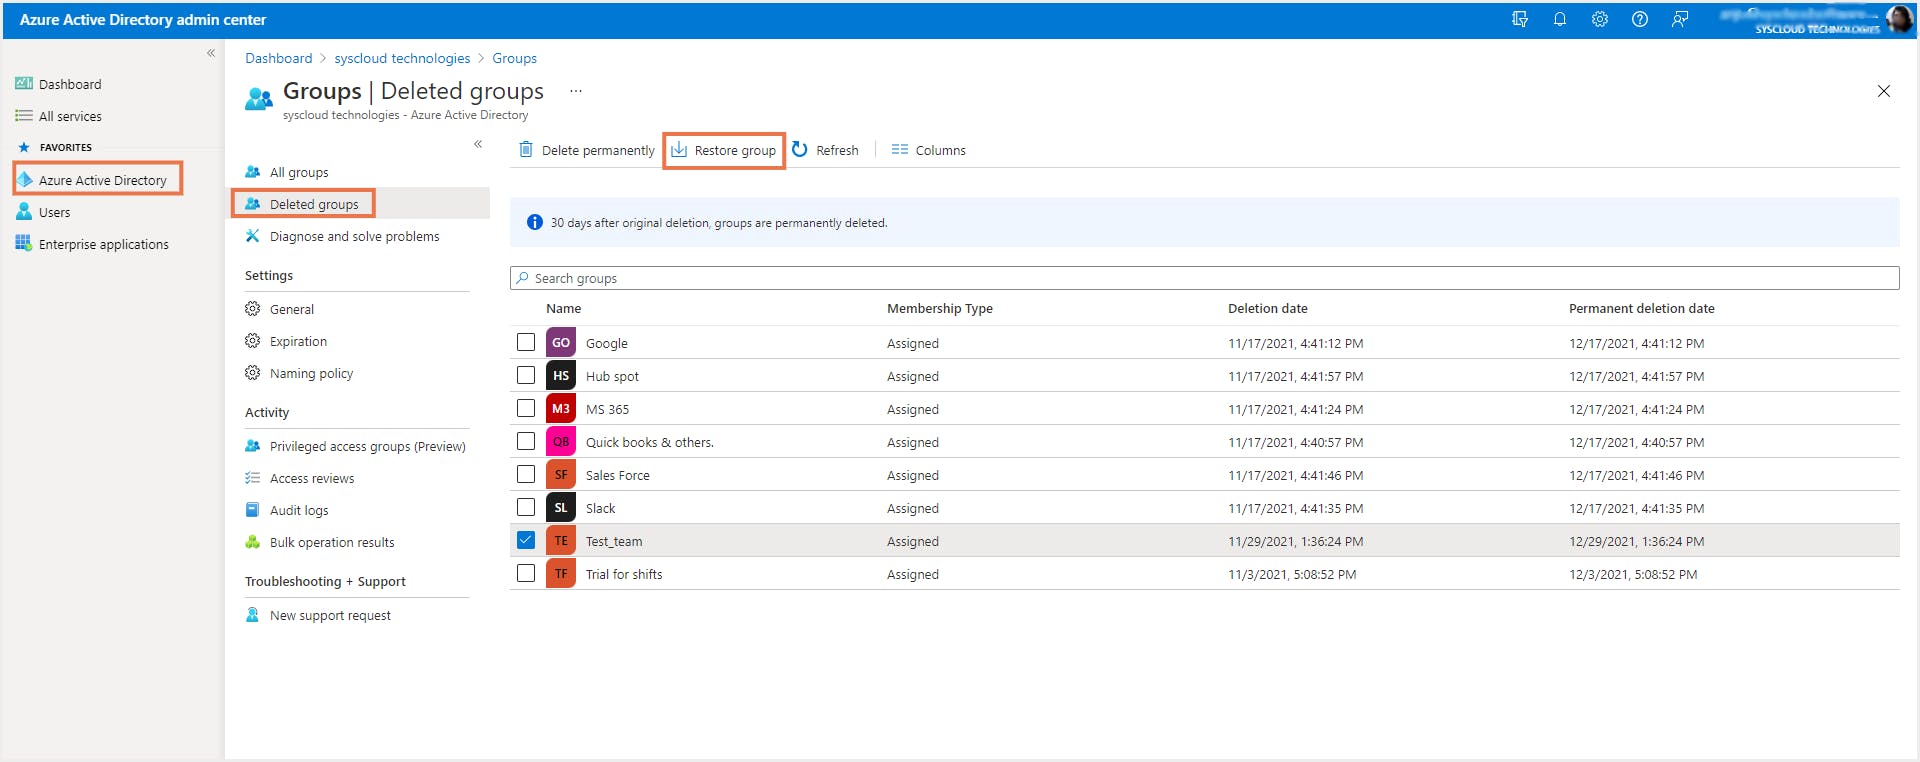
Task: Click the Columns icon in toolbar
Action: (x=900, y=150)
